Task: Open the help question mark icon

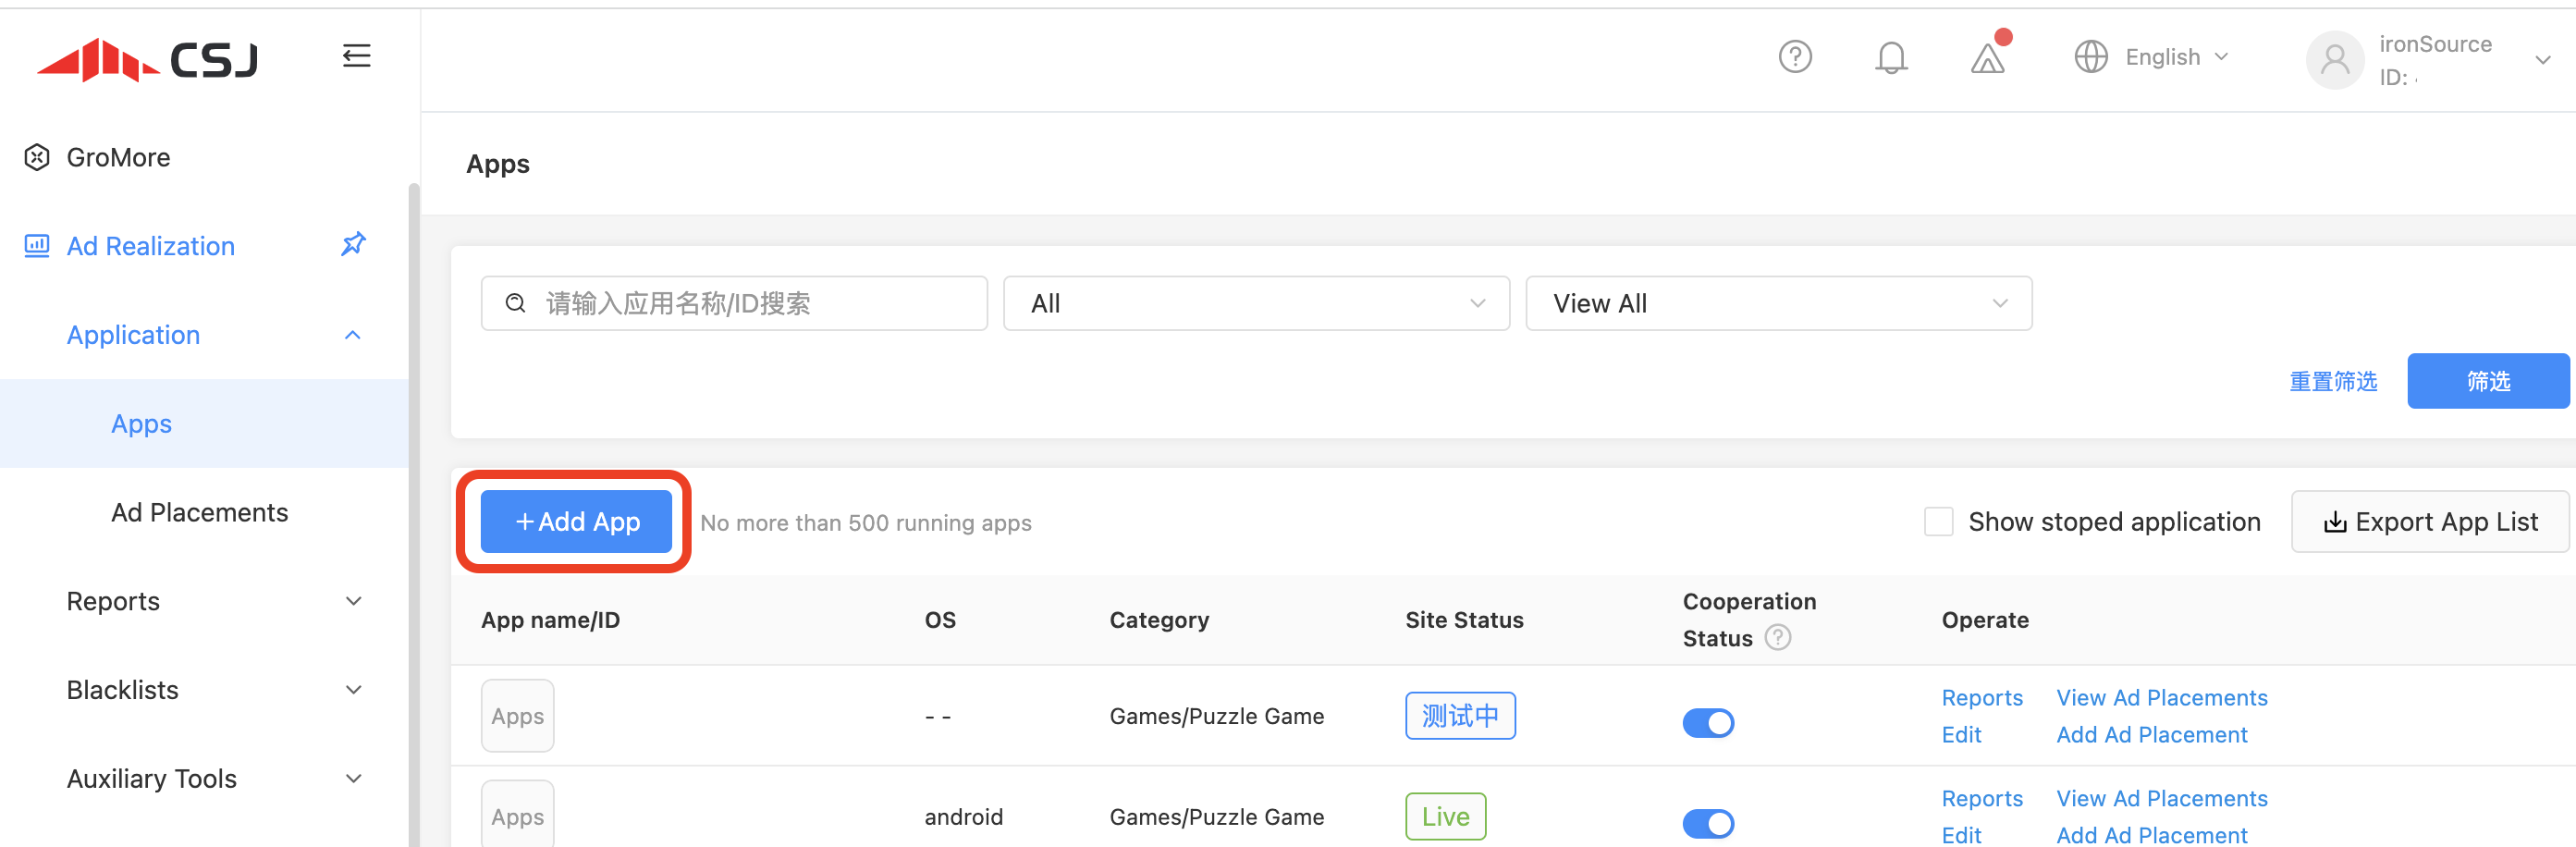Action: coord(1795,57)
